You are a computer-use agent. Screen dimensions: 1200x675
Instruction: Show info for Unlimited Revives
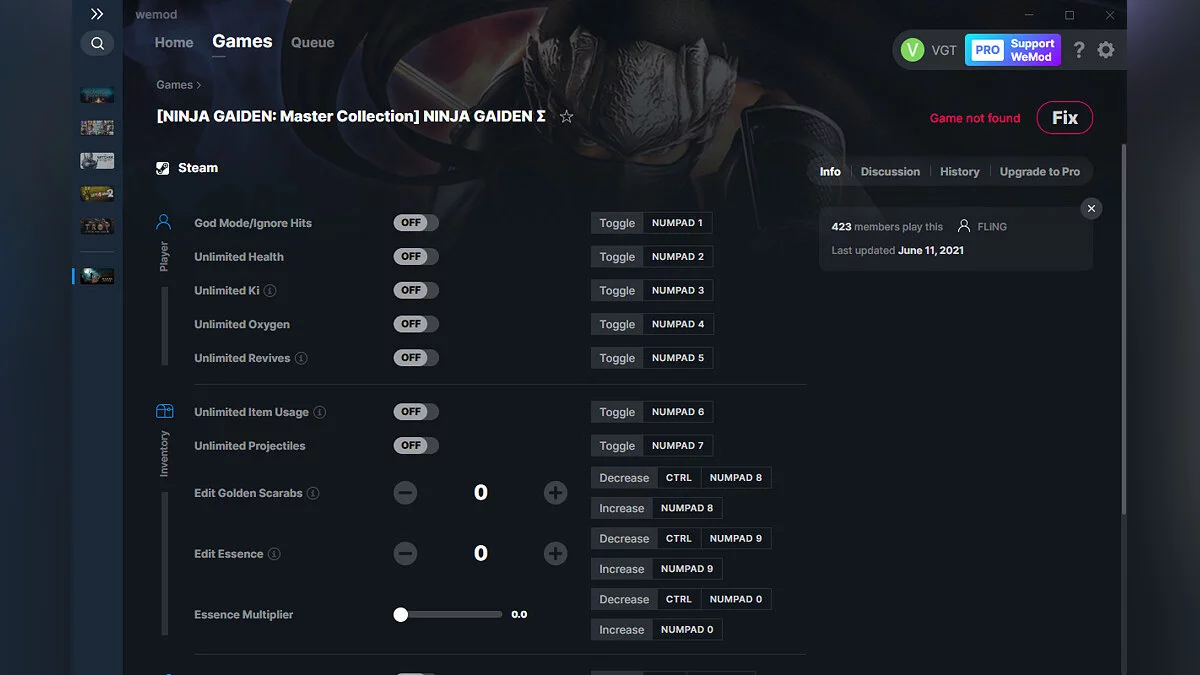click(301, 358)
